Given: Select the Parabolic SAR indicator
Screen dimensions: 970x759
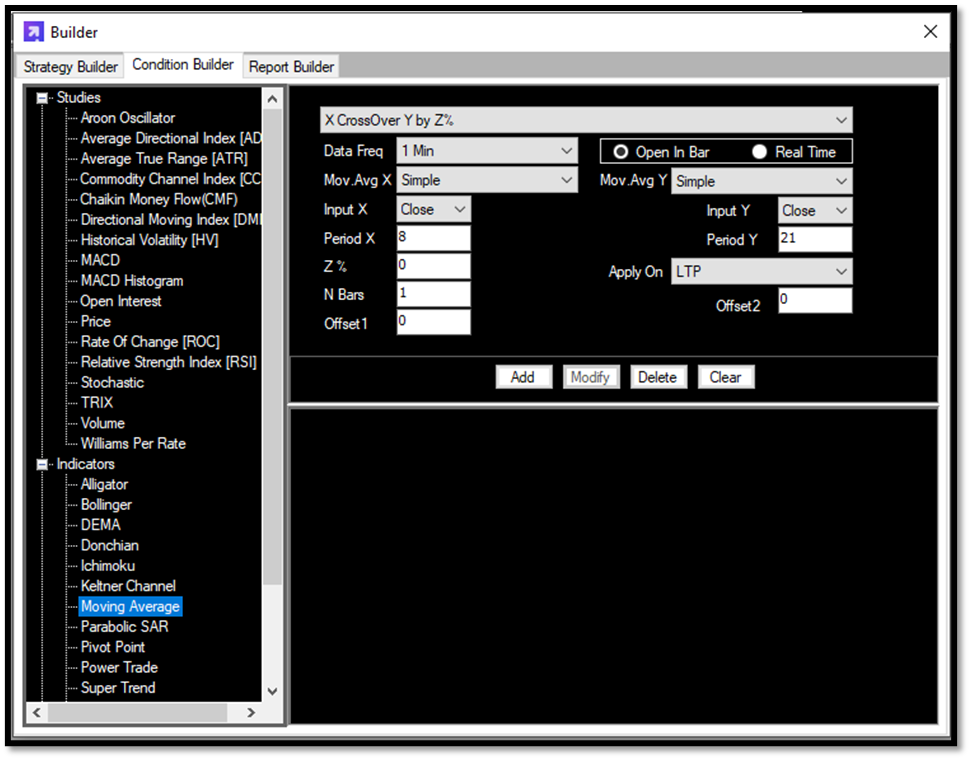Looking at the screenshot, I should [x=124, y=627].
